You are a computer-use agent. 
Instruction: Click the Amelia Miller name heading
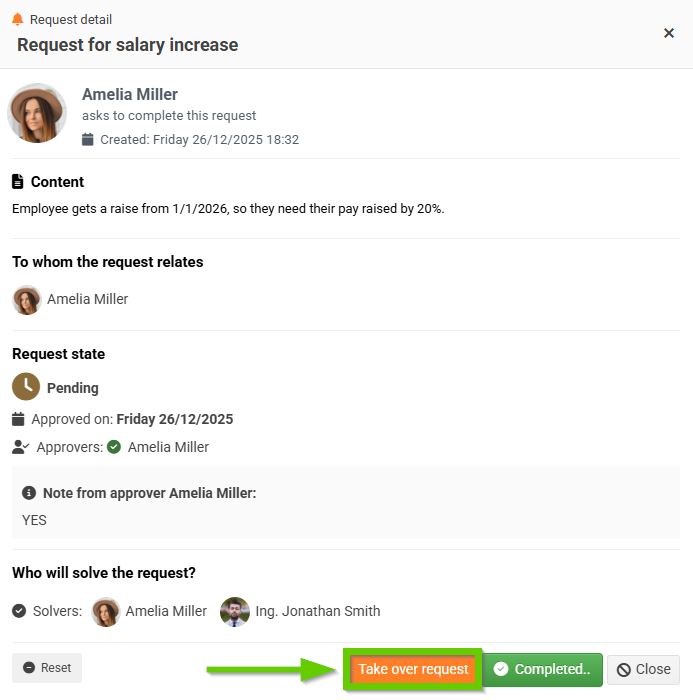pos(130,94)
